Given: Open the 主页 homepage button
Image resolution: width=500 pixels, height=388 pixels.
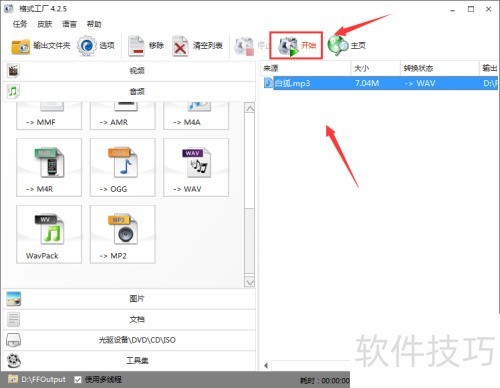Looking at the screenshot, I should pos(347,46).
